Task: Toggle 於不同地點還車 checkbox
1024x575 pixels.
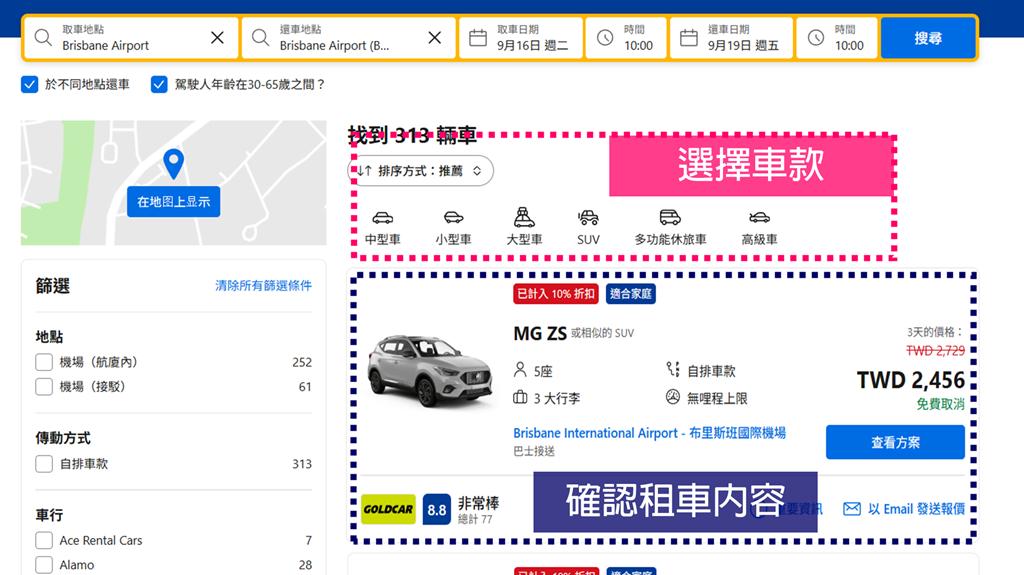Action: [x=29, y=84]
